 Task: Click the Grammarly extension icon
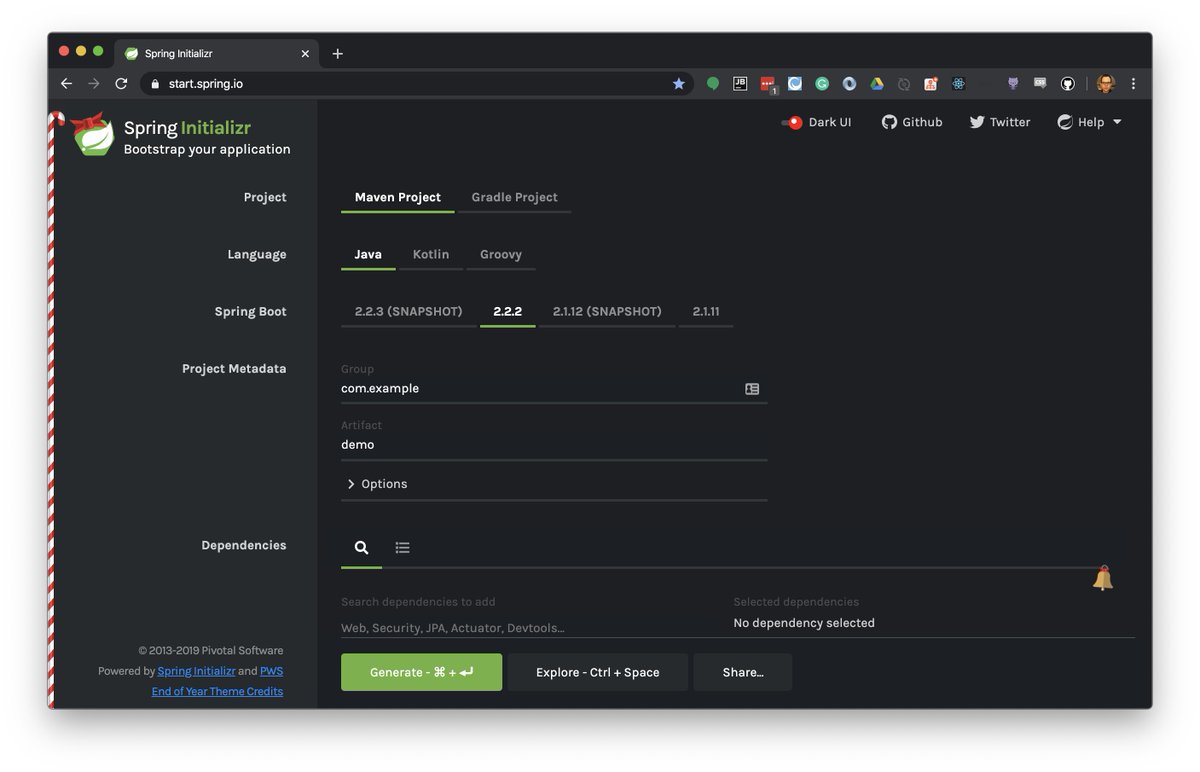coord(822,84)
